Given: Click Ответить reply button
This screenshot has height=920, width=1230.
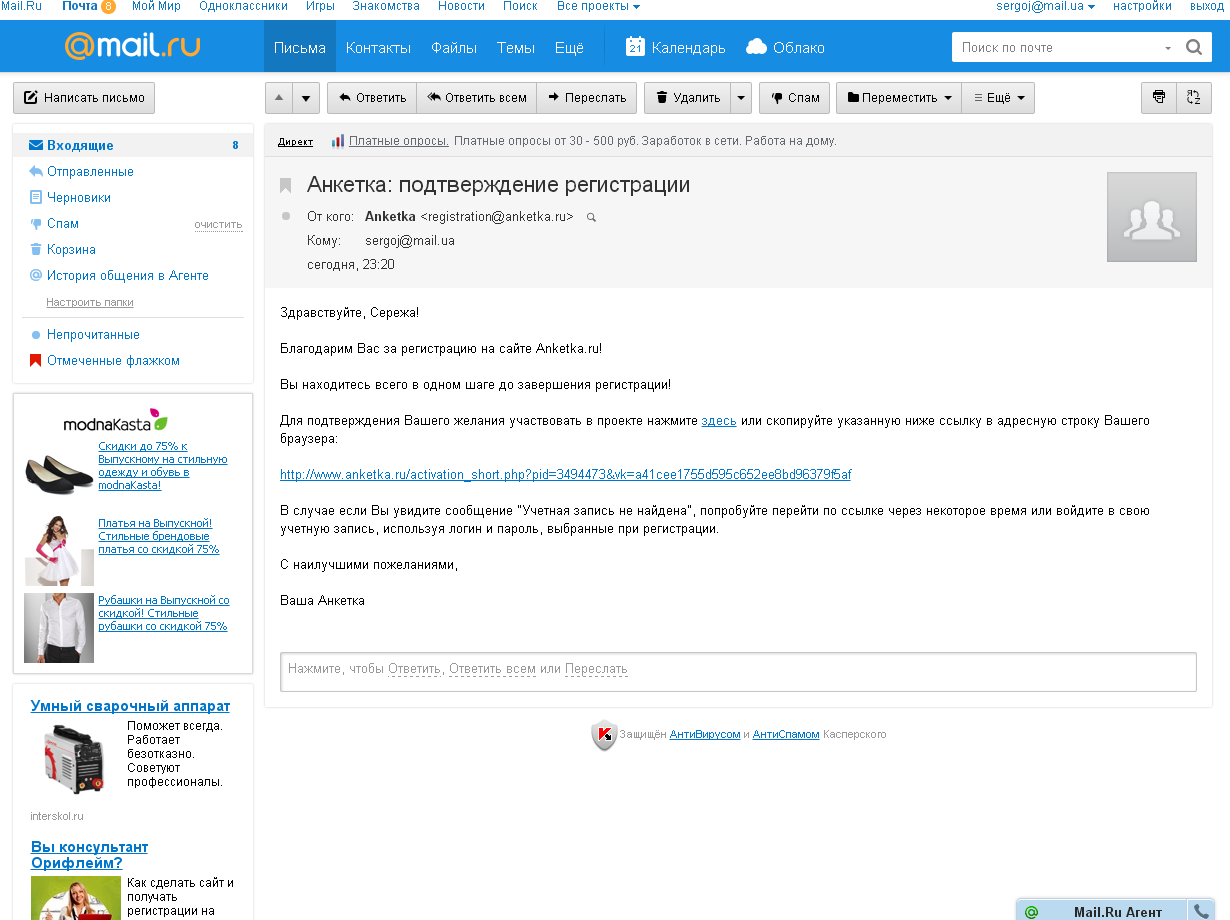Looking at the screenshot, I should coord(372,98).
